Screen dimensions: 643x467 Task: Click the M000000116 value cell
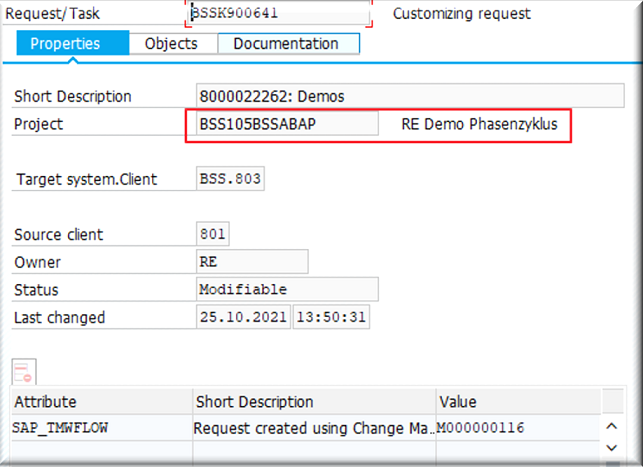coord(515,428)
